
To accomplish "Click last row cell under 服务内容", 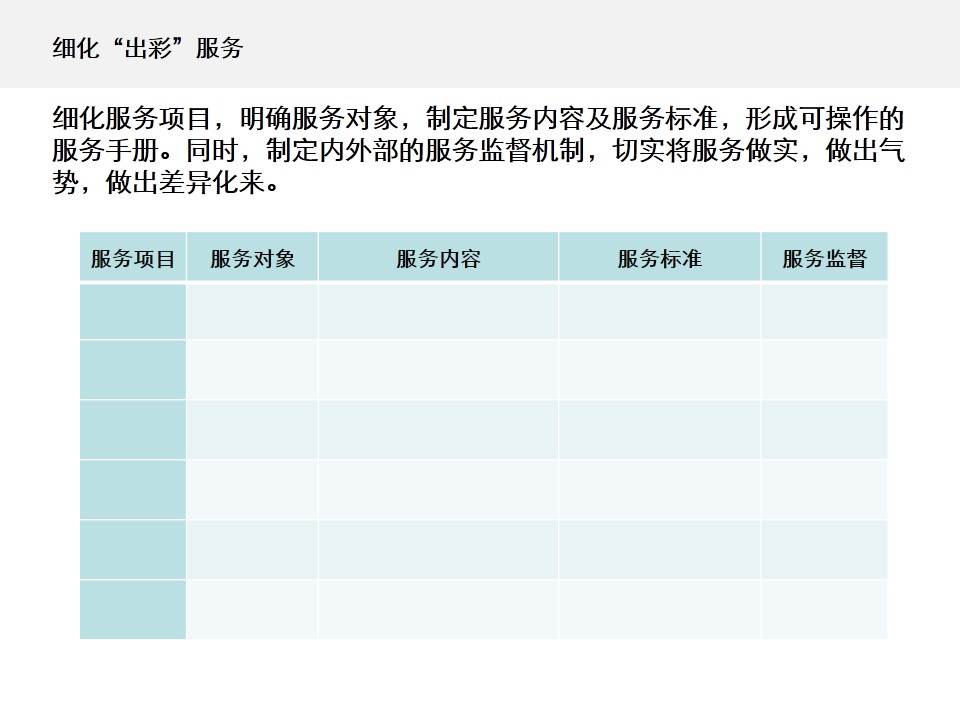I will coord(438,609).
